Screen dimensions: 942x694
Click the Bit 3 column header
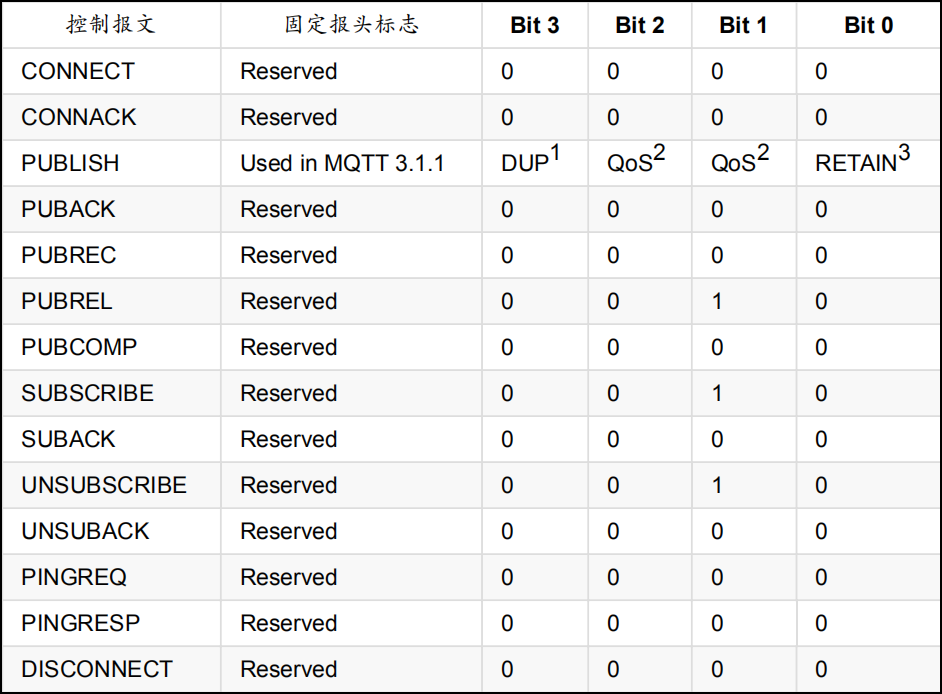coord(534,26)
